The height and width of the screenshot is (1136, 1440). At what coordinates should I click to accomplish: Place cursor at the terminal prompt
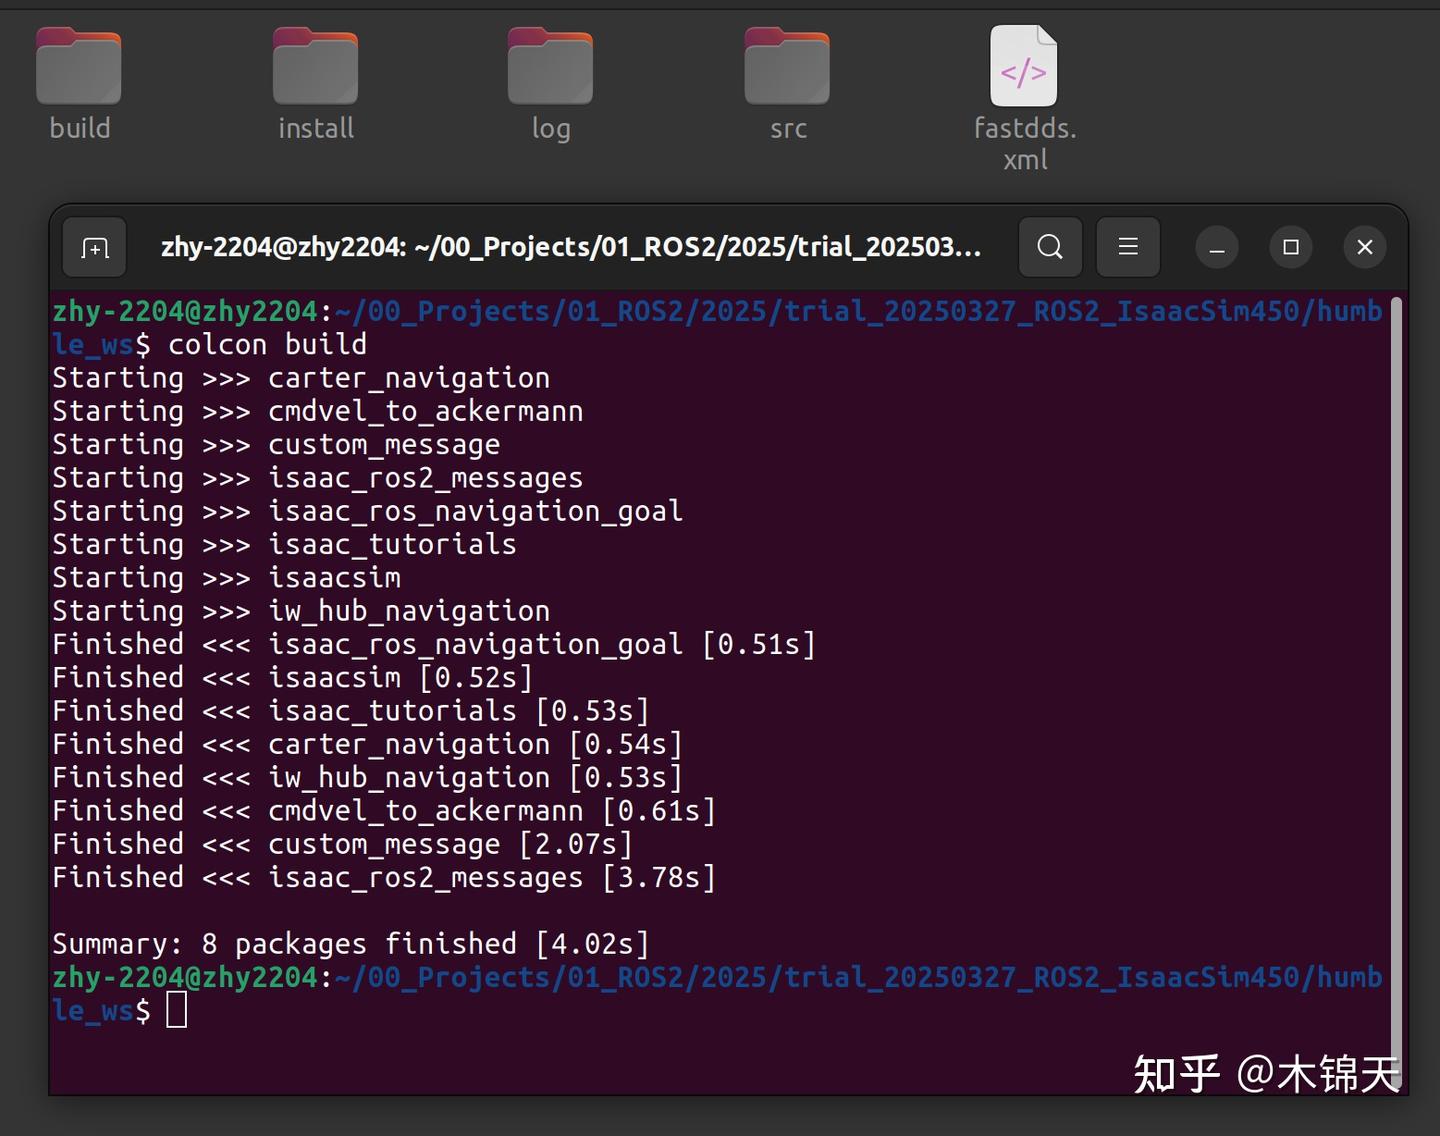[x=178, y=1010]
